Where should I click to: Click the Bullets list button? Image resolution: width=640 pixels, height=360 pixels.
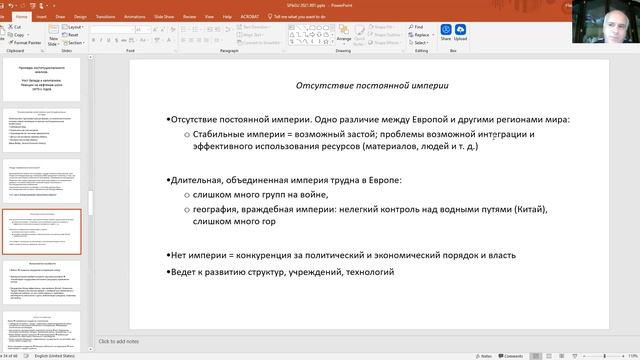(x=184, y=30)
